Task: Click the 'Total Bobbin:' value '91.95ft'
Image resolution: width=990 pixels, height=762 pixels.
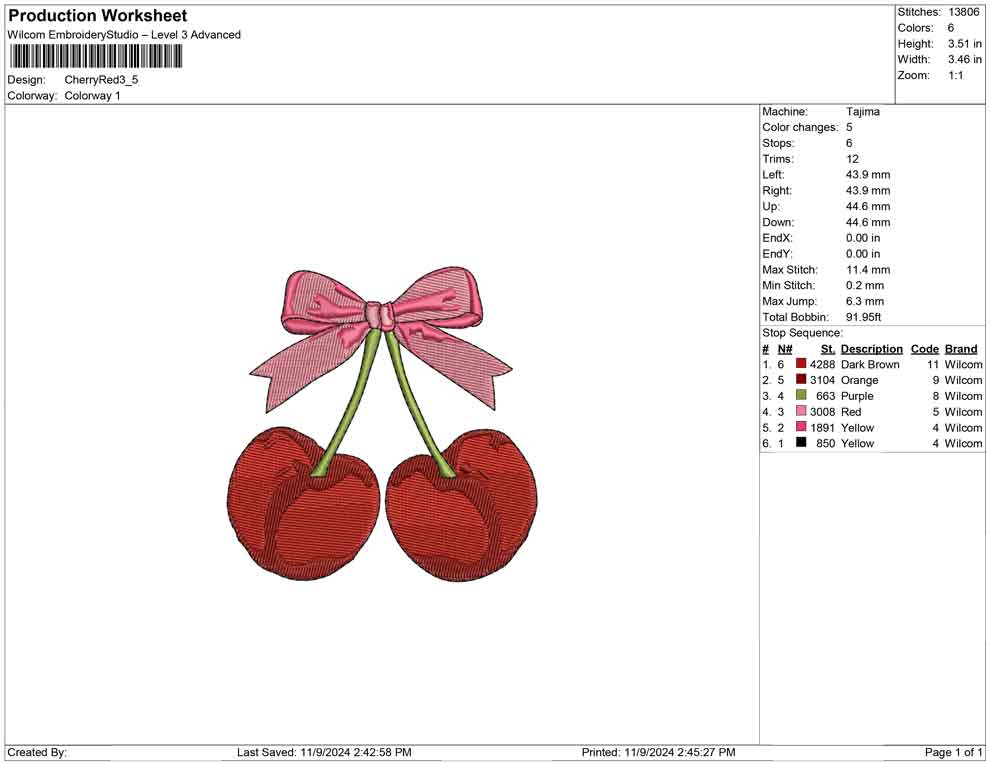Action: tap(864, 317)
